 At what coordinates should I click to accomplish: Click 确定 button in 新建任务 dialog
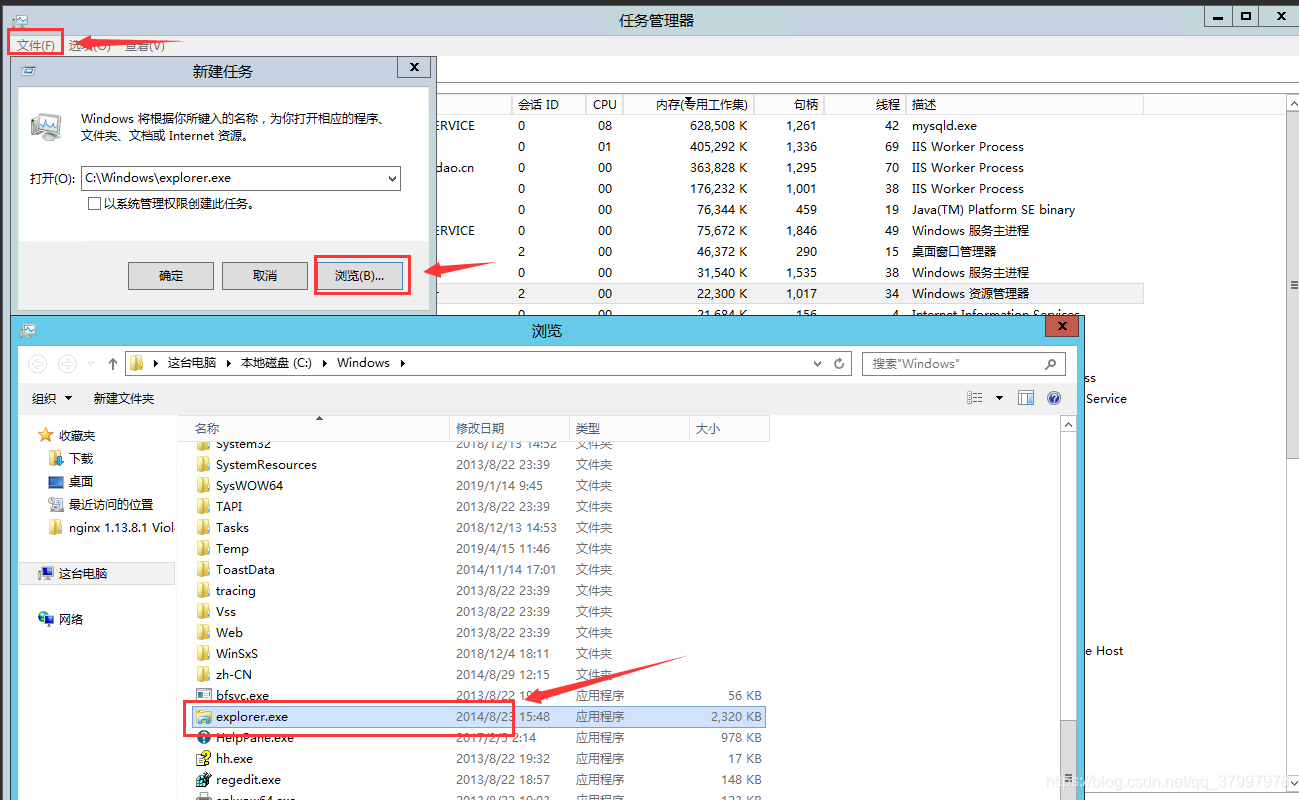[171, 276]
